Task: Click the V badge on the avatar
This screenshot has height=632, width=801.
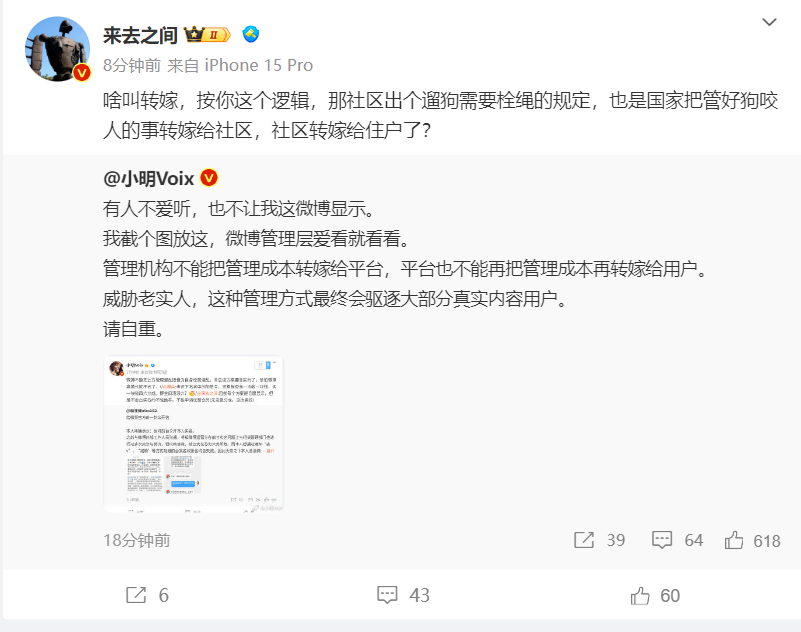Action: click(81, 73)
